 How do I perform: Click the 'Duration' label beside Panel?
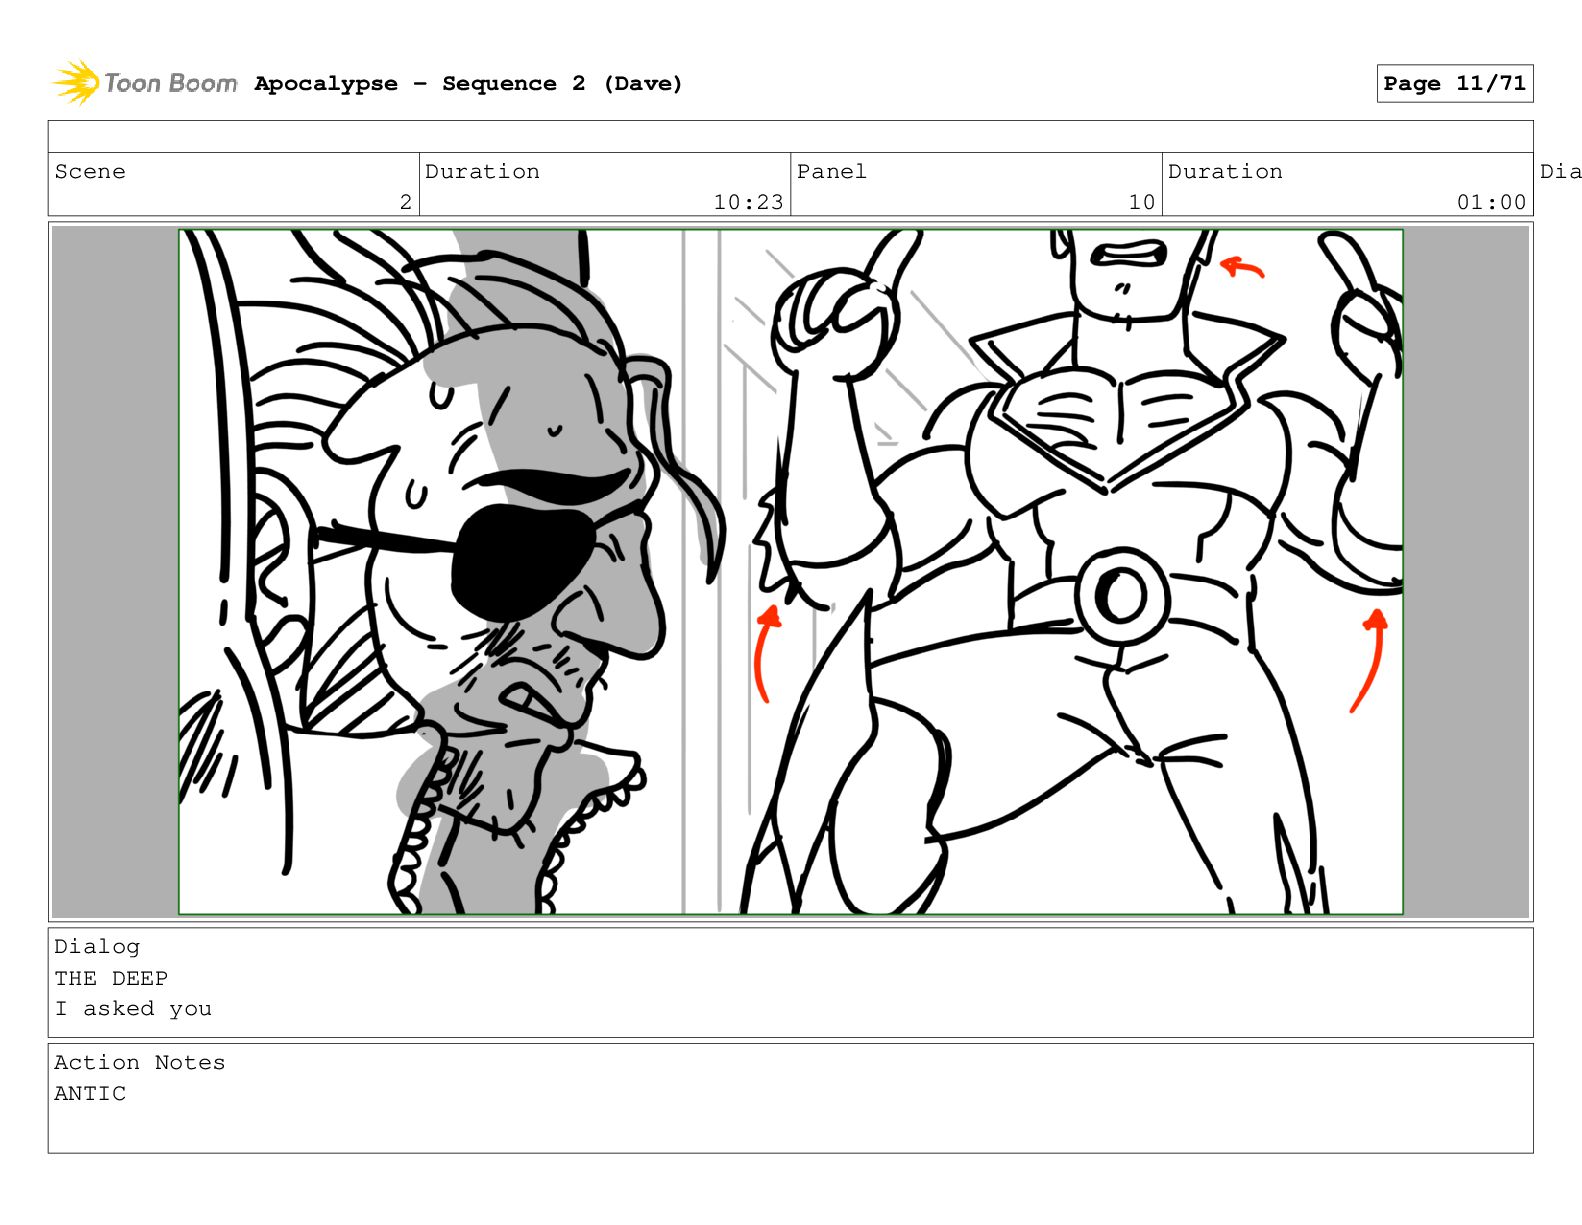[x=1225, y=171]
